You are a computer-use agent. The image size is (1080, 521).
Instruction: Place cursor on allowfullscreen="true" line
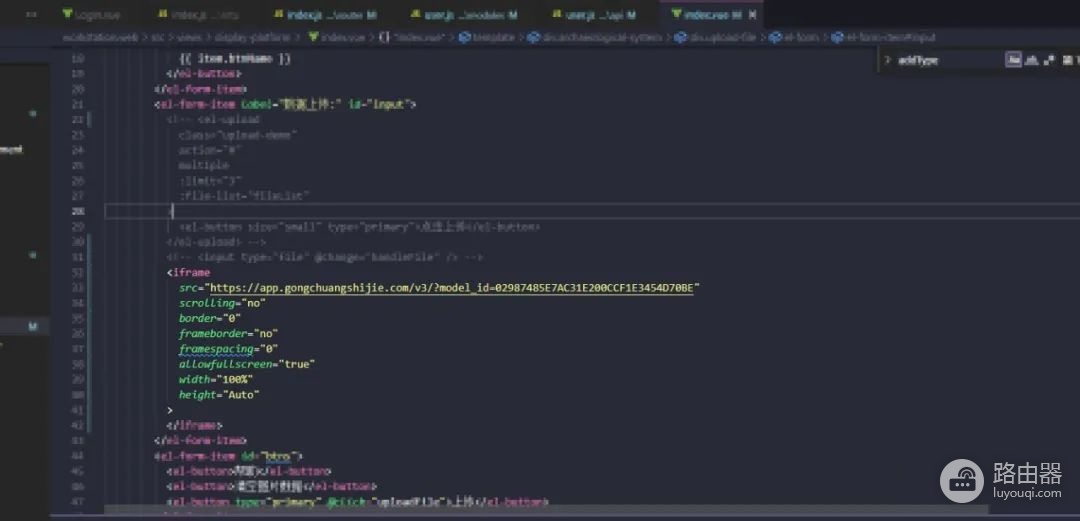pos(246,365)
